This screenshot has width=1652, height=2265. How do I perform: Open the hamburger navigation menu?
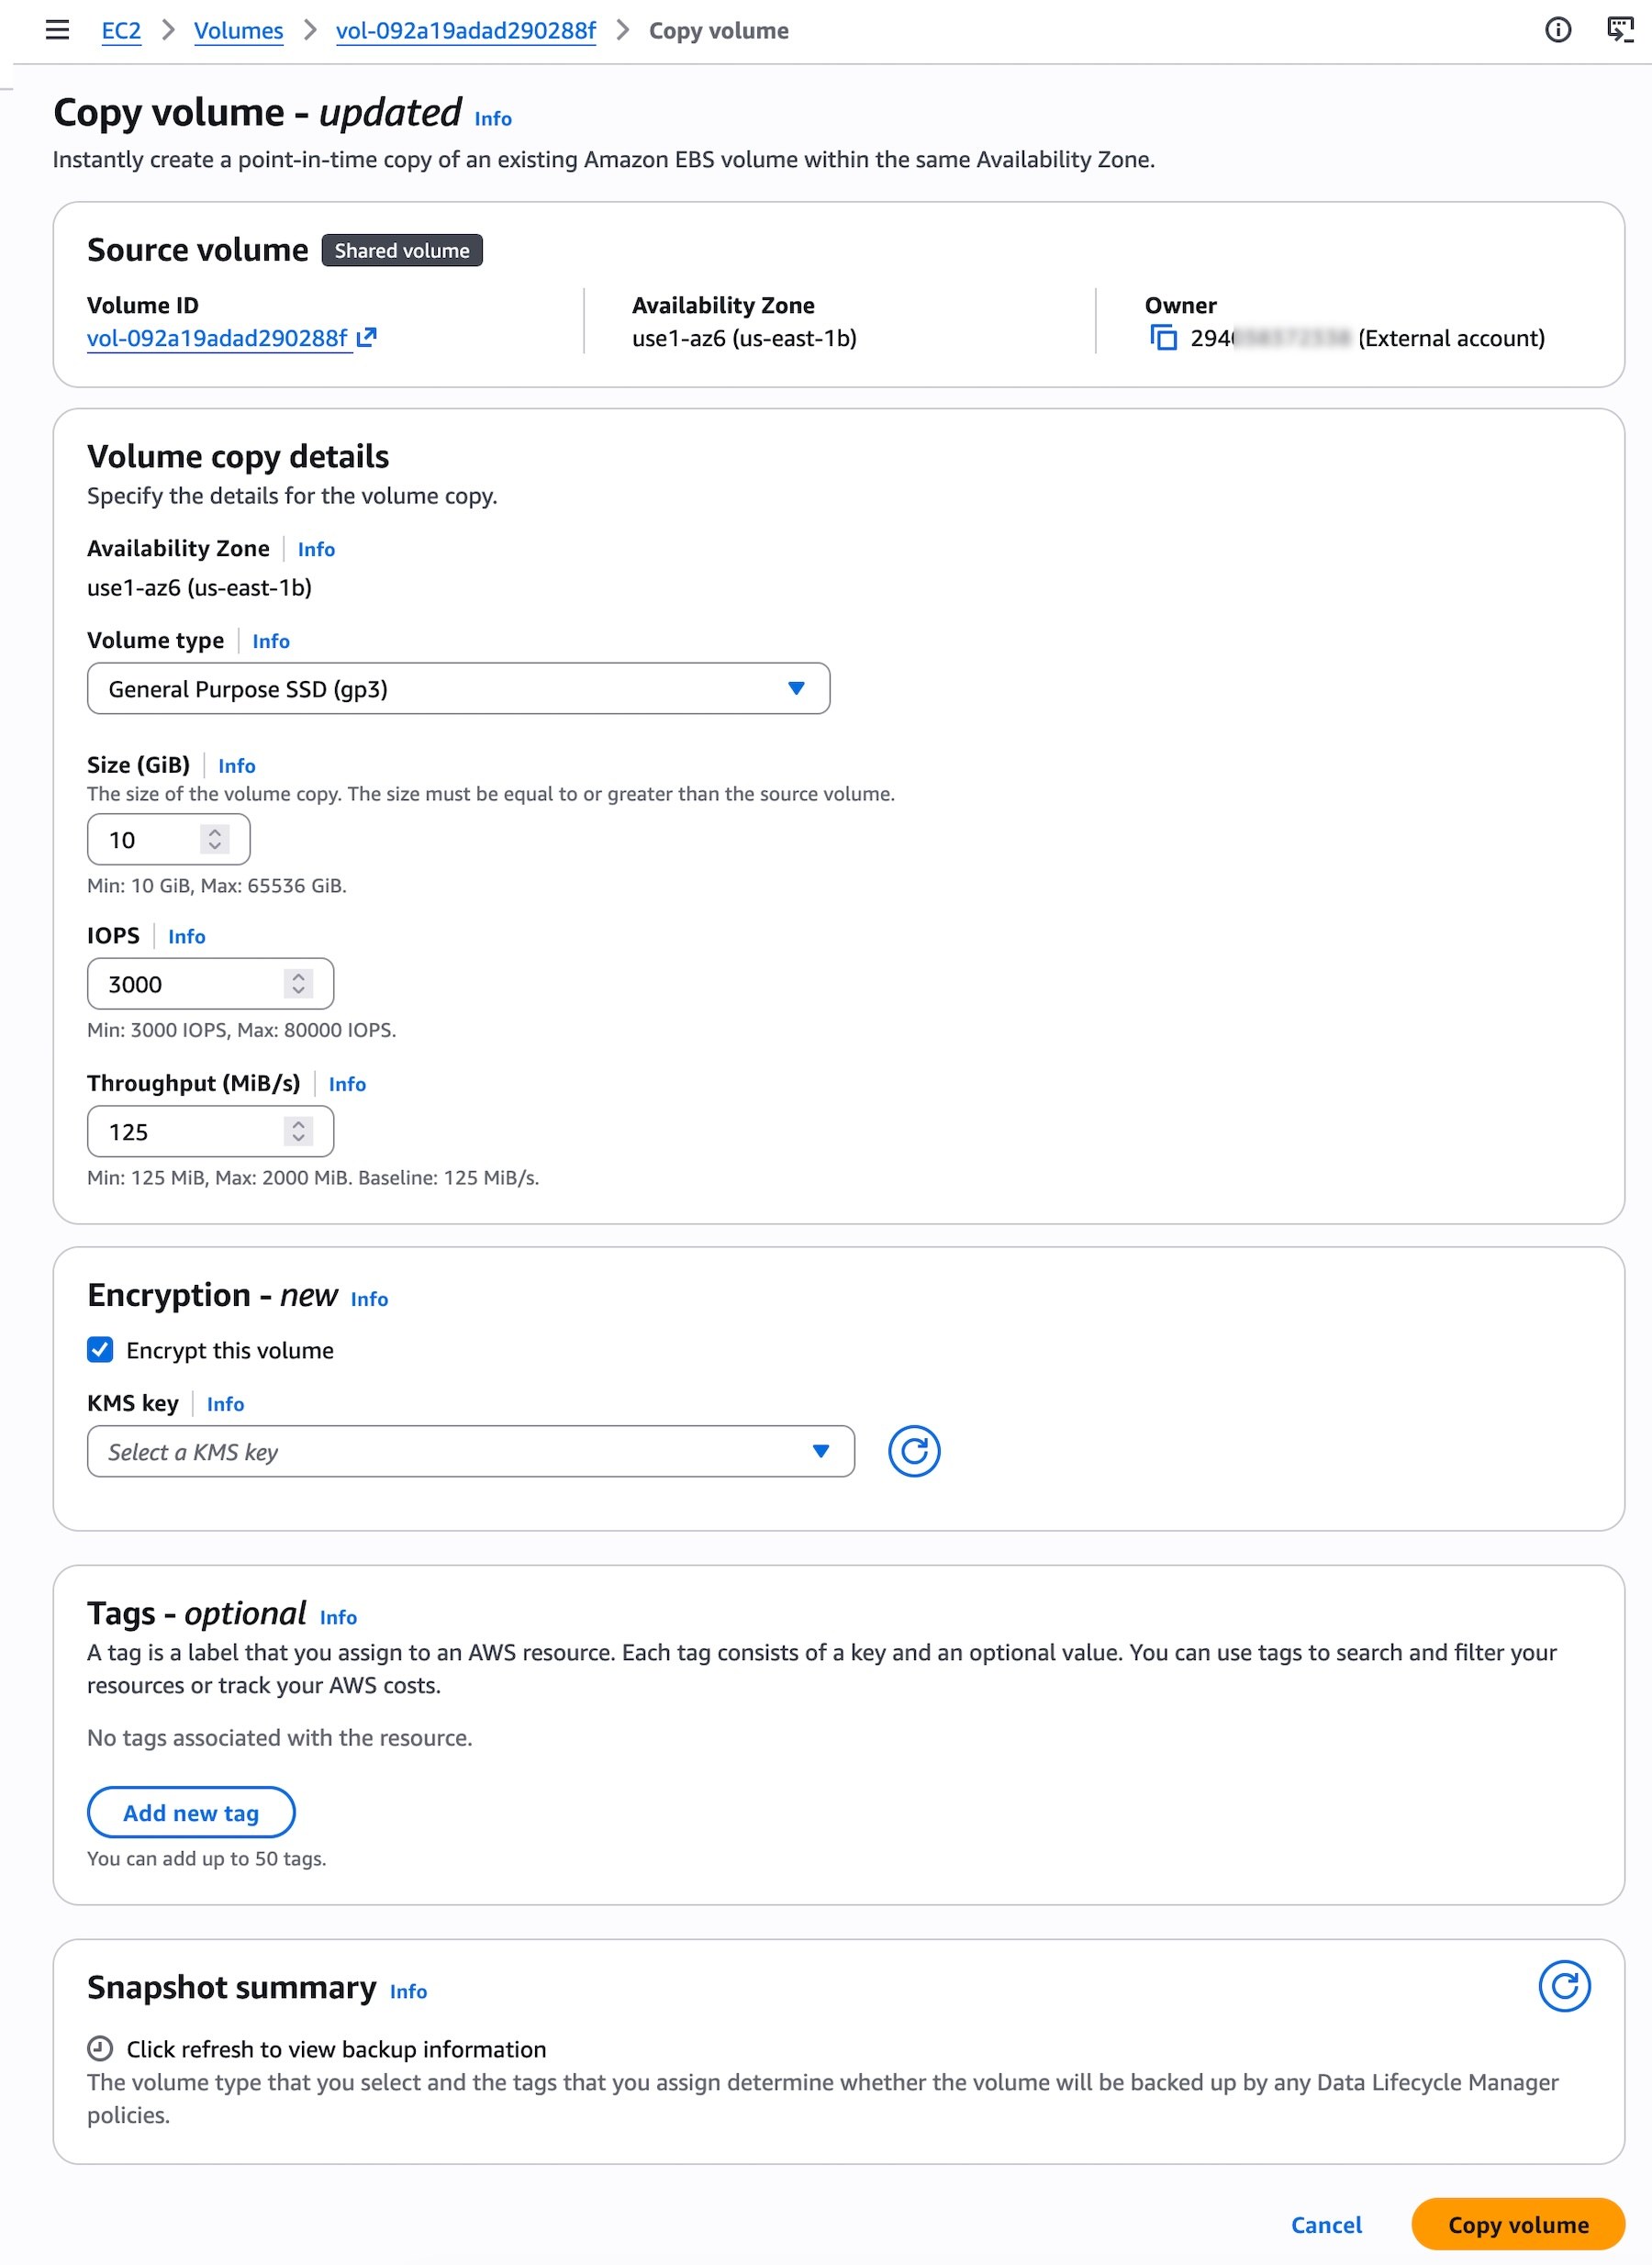(57, 30)
